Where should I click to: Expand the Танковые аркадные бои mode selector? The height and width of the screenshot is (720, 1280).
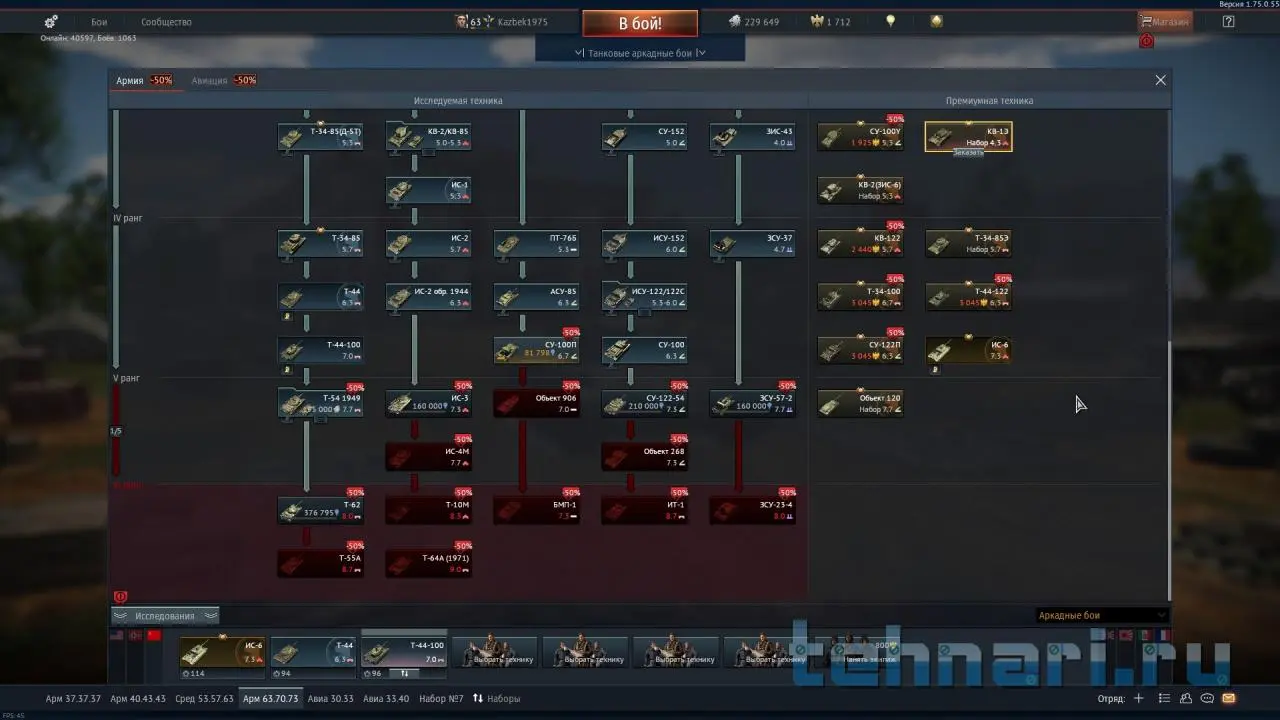click(x=640, y=53)
